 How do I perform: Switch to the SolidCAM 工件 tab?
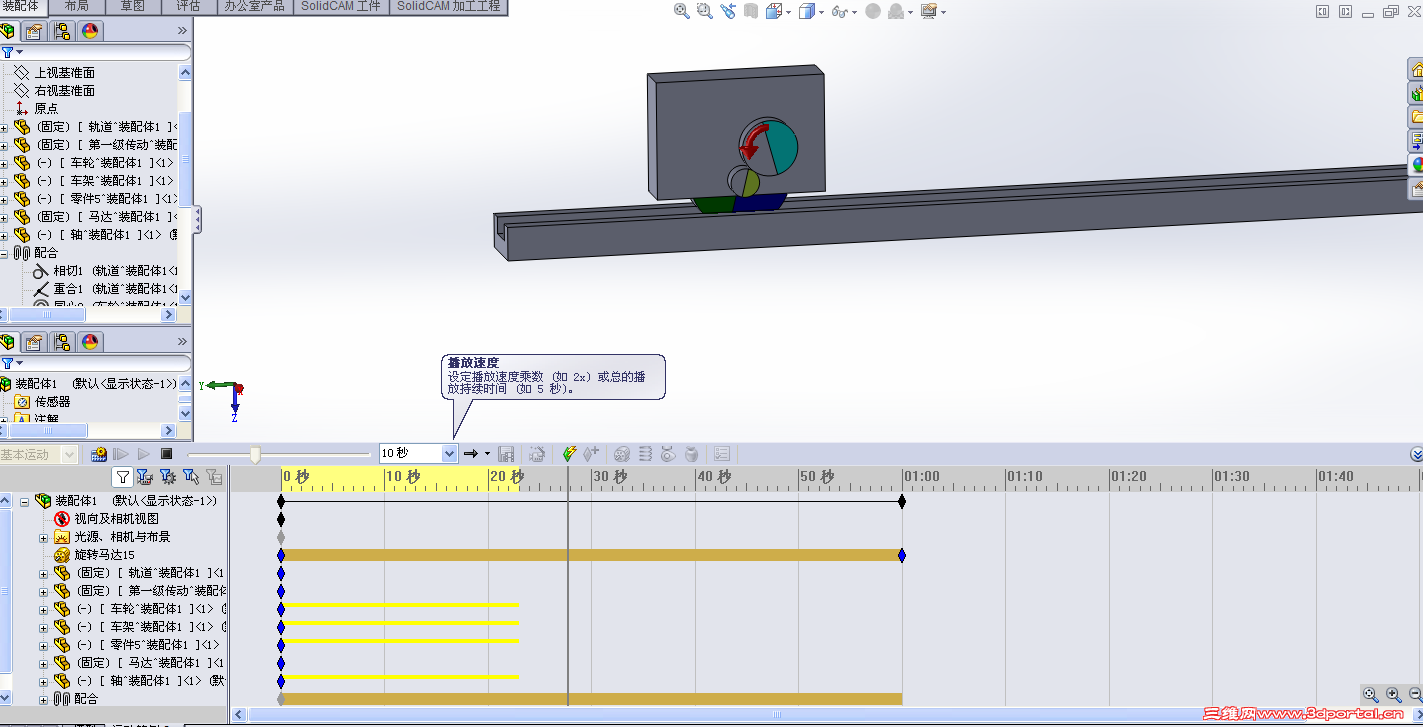tap(341, 6)
